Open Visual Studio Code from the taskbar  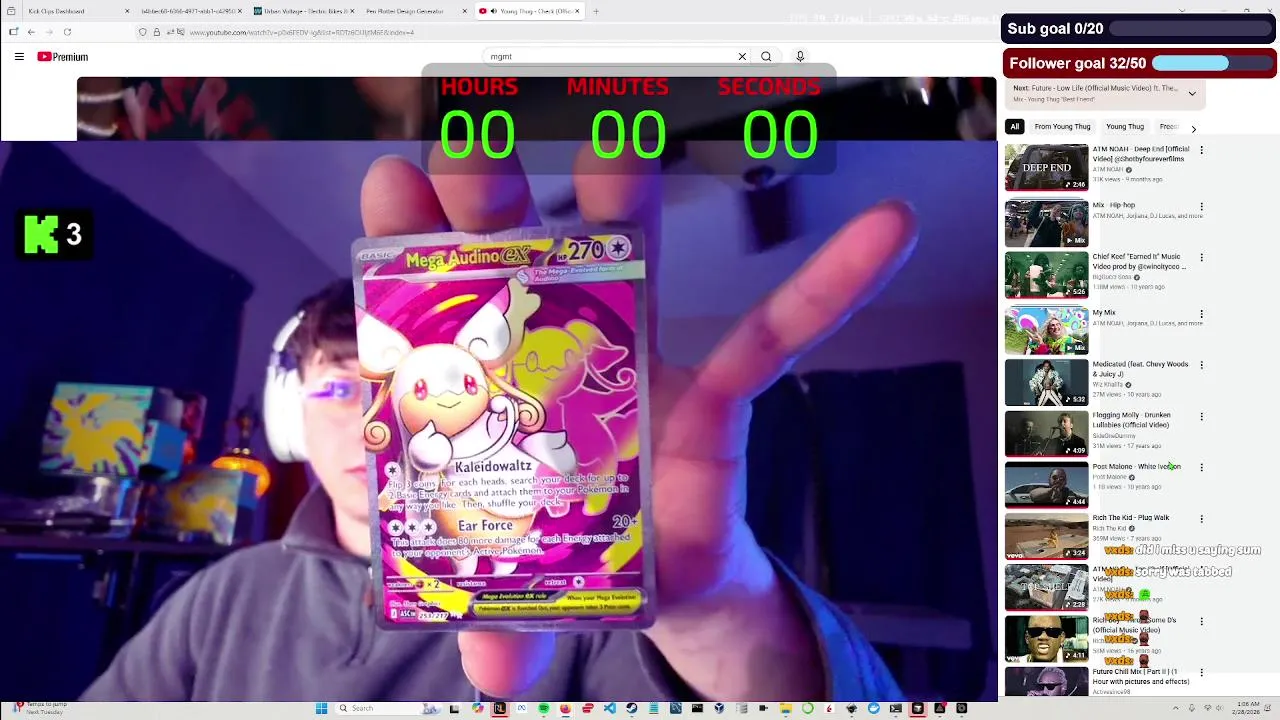[x=610, y=708]
